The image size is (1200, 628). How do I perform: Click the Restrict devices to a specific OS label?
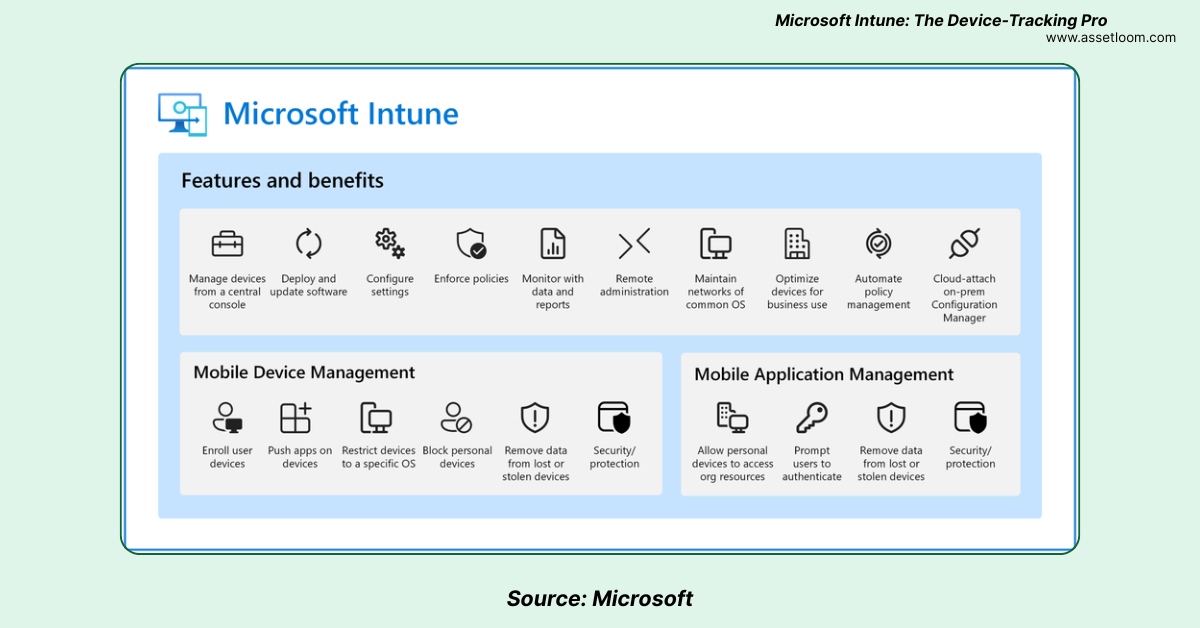[x=378, y=457]
